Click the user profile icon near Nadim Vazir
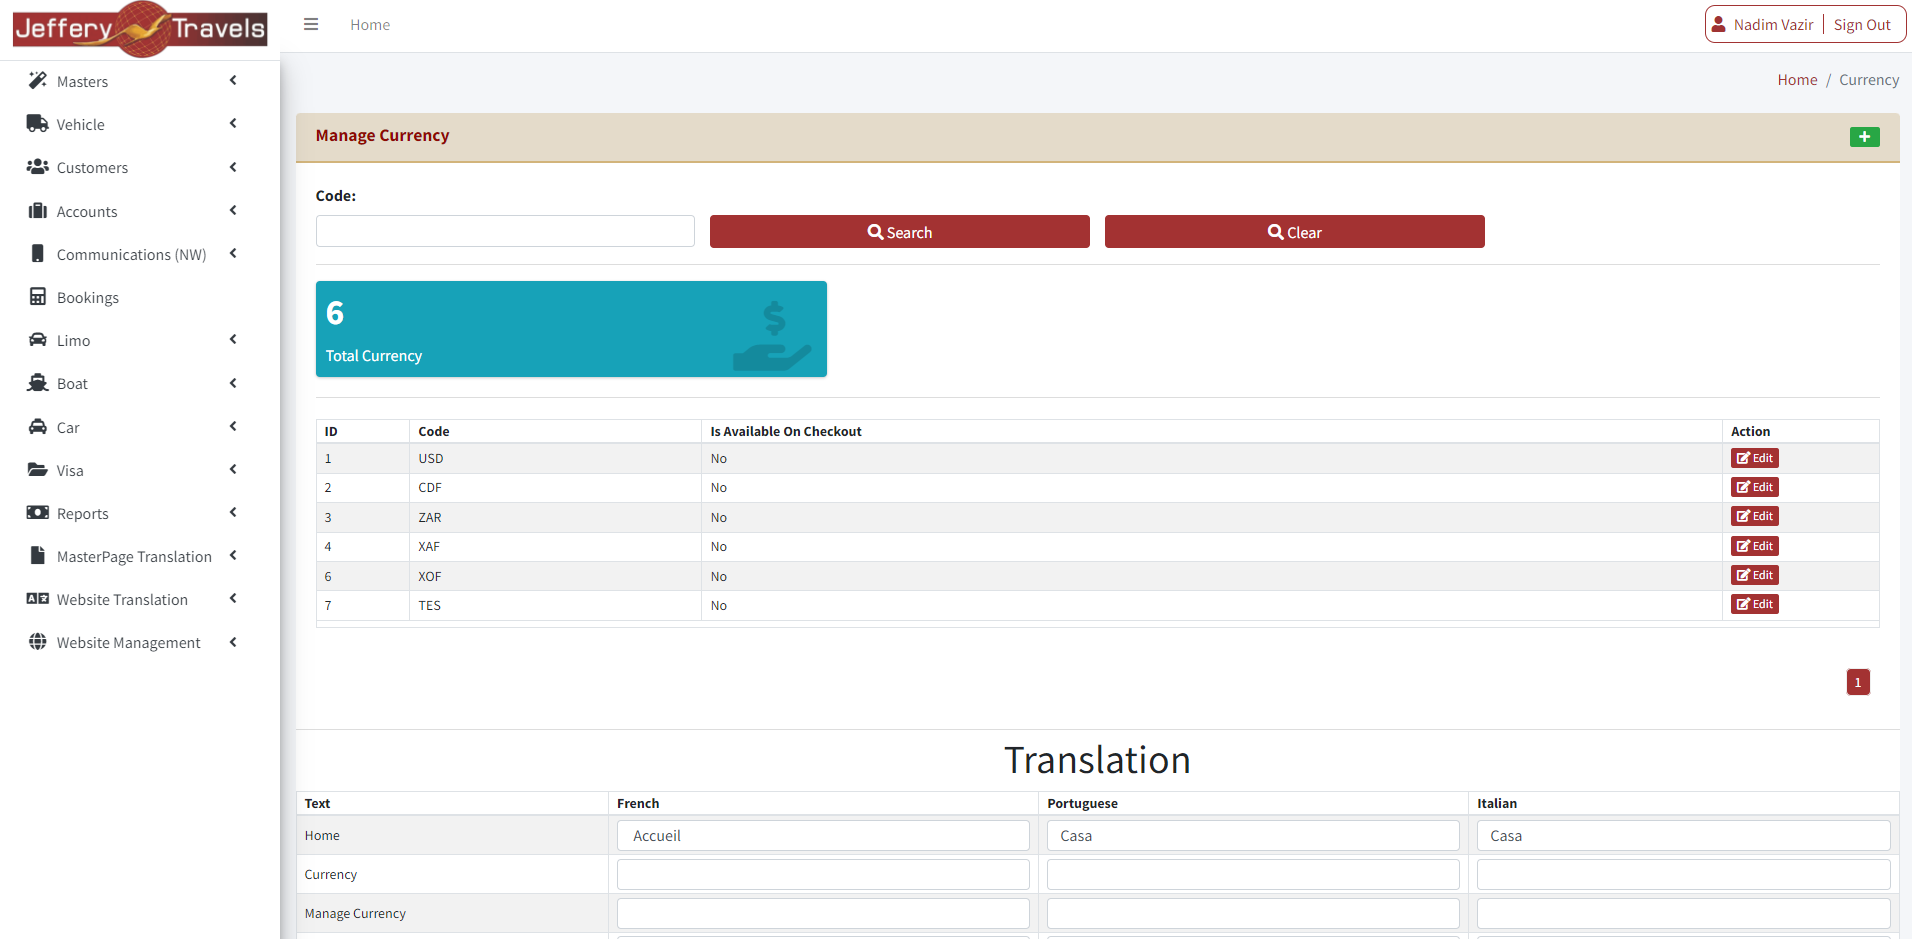 (x=1719, y=25)
